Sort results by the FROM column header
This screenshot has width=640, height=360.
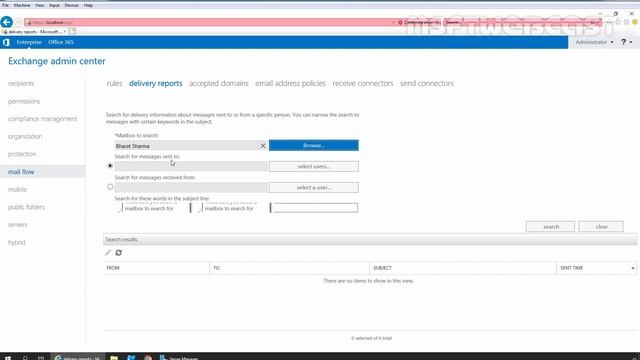tap(156, 268)
